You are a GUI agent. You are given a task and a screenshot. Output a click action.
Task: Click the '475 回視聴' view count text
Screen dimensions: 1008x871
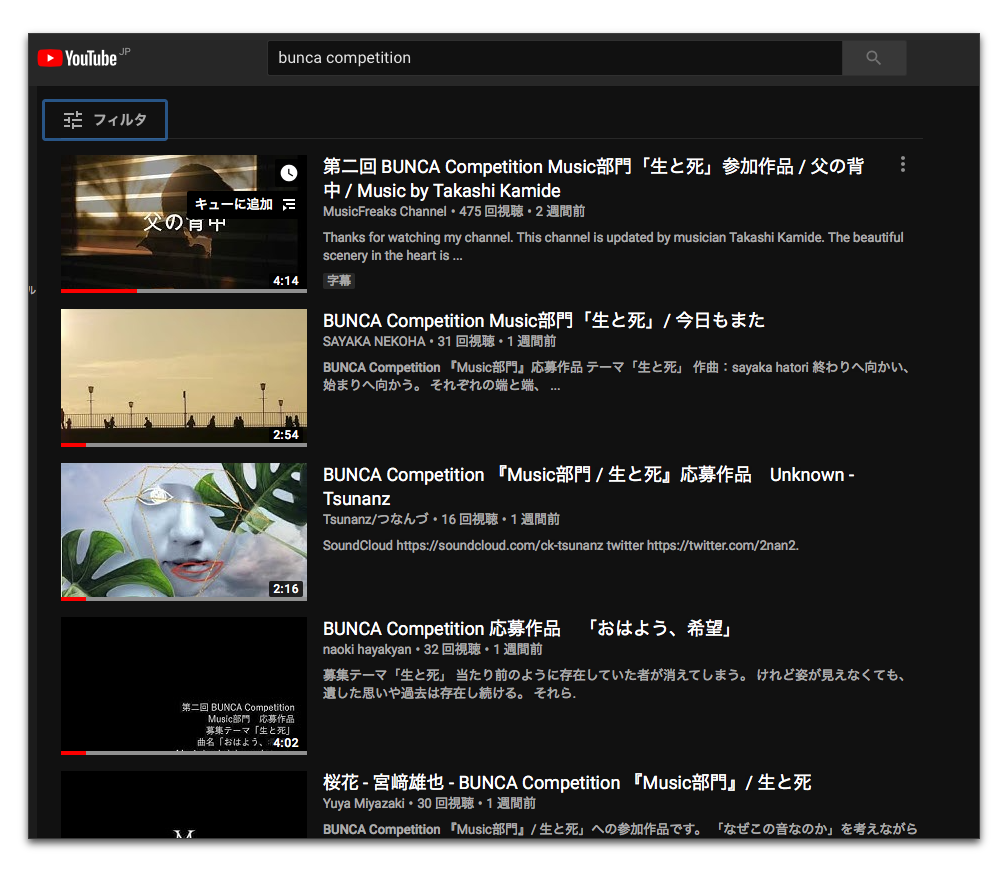point(491,211)
